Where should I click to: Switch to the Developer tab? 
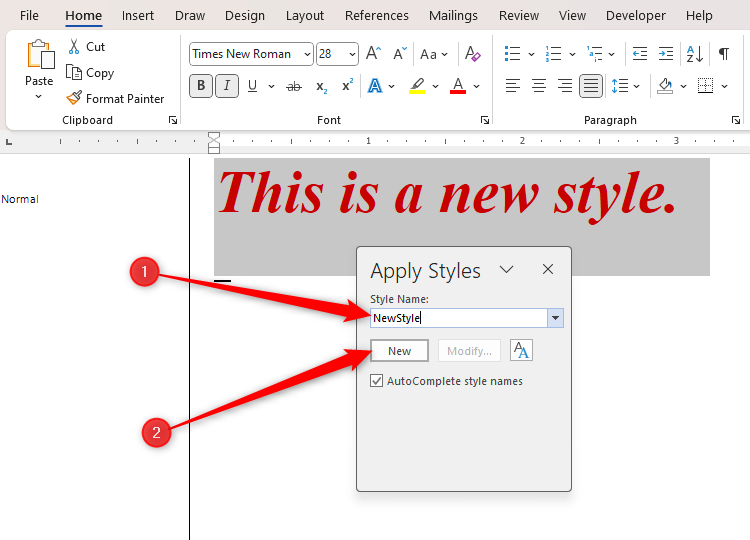[x=635, y=15]
